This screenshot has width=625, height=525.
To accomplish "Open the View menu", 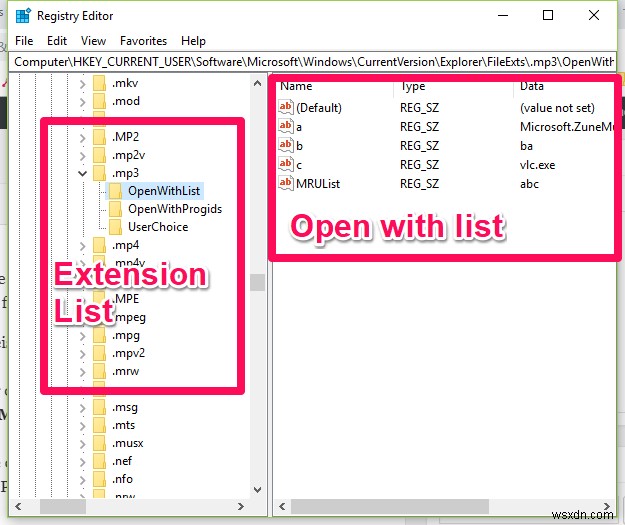I will pyautogui.click(x=93, y=41).
